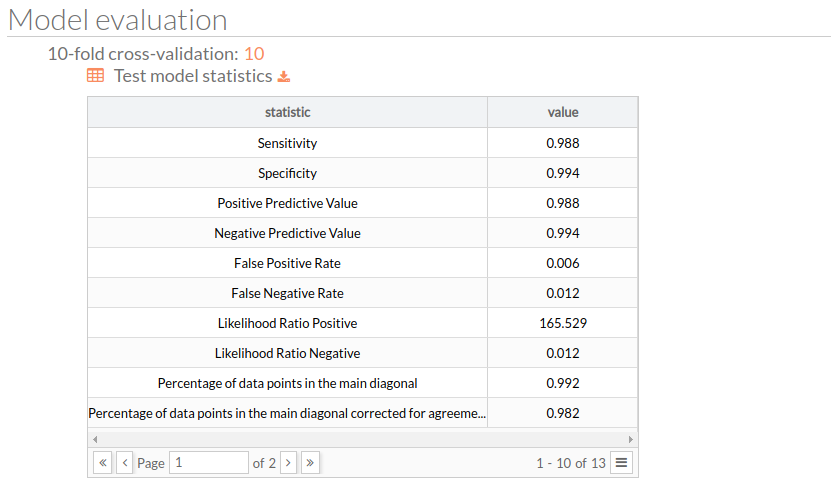Click the orange table icon
Screen dimensions: 831x501
(x=95, y=75)
